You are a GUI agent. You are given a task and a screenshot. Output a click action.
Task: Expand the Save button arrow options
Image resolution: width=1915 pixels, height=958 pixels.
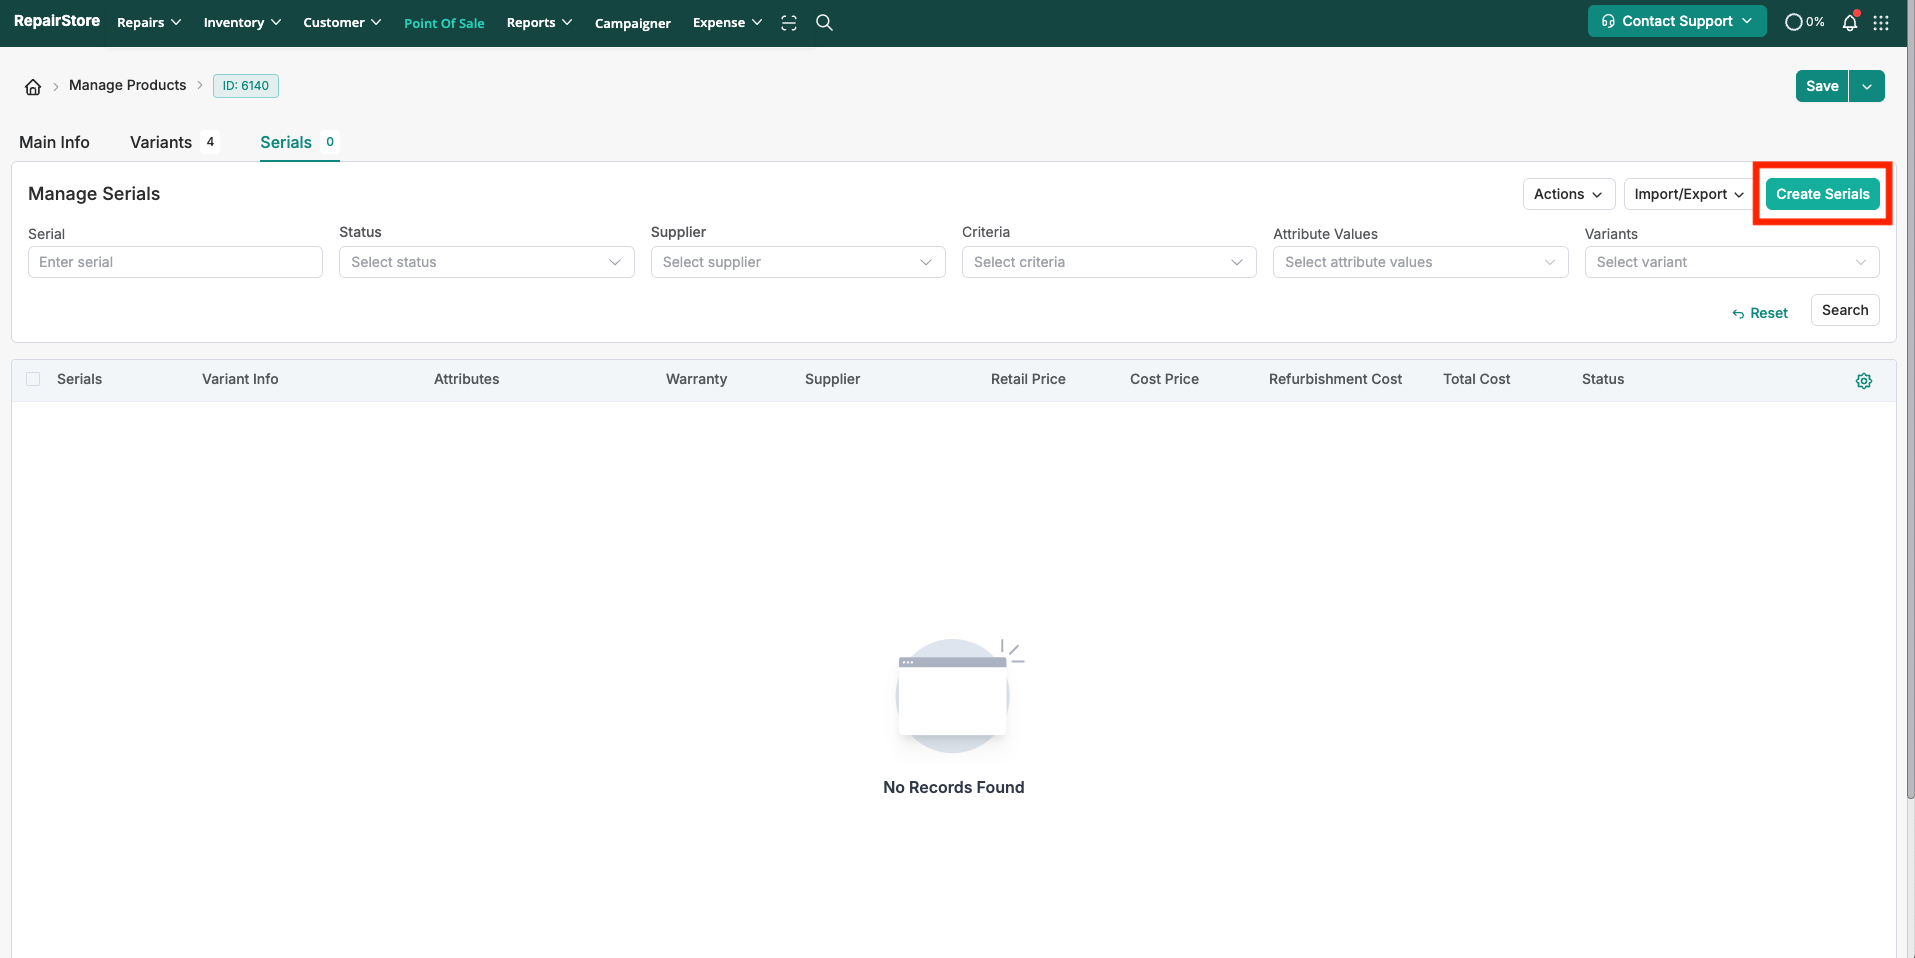coord(1866,86)
